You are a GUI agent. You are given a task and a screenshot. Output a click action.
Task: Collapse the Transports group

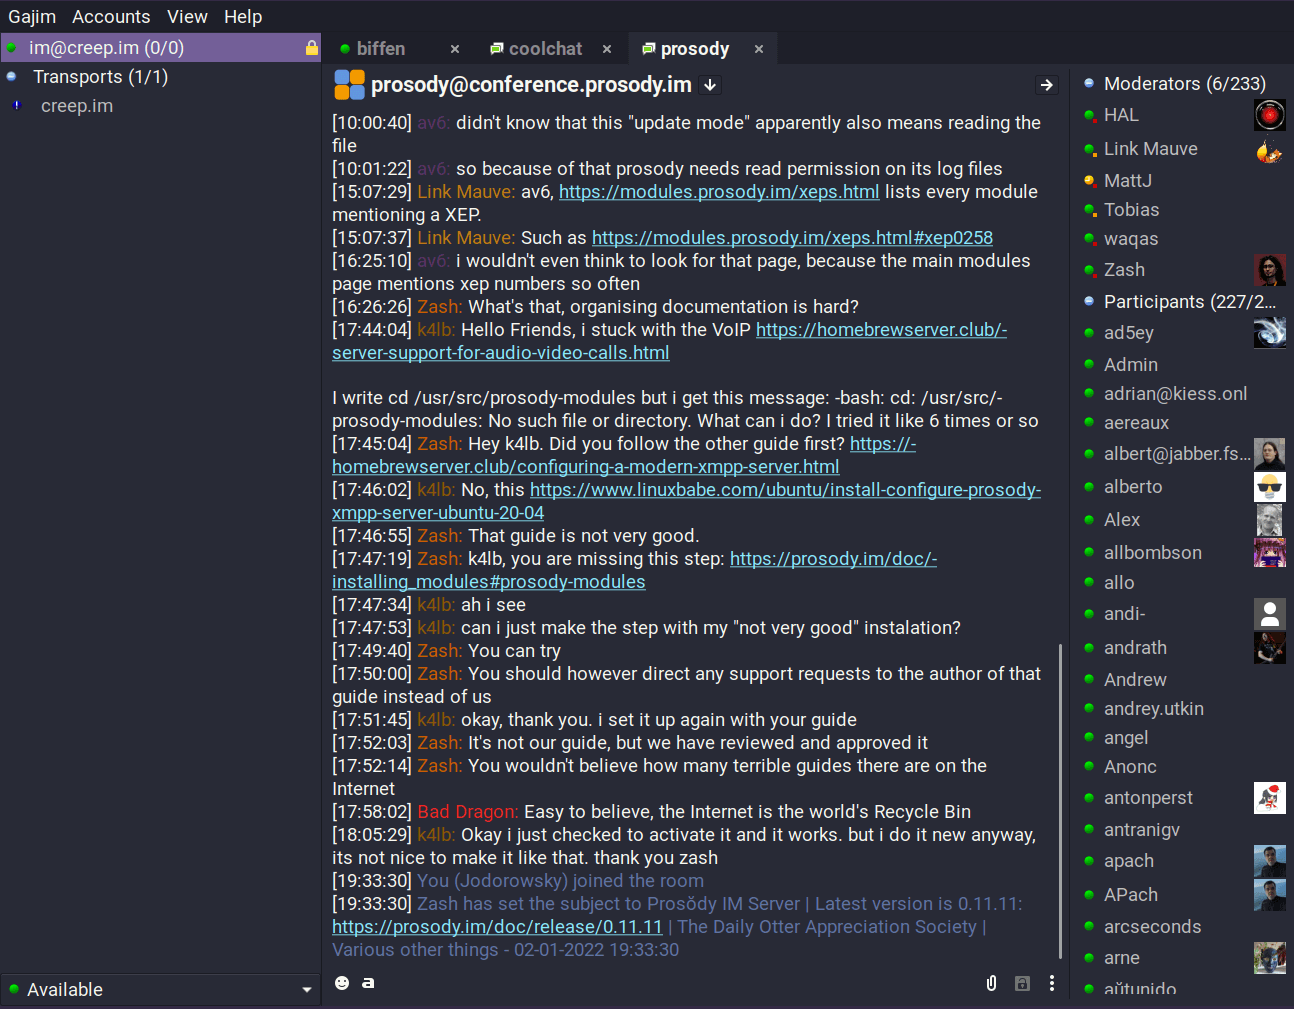tap(12, 77)
